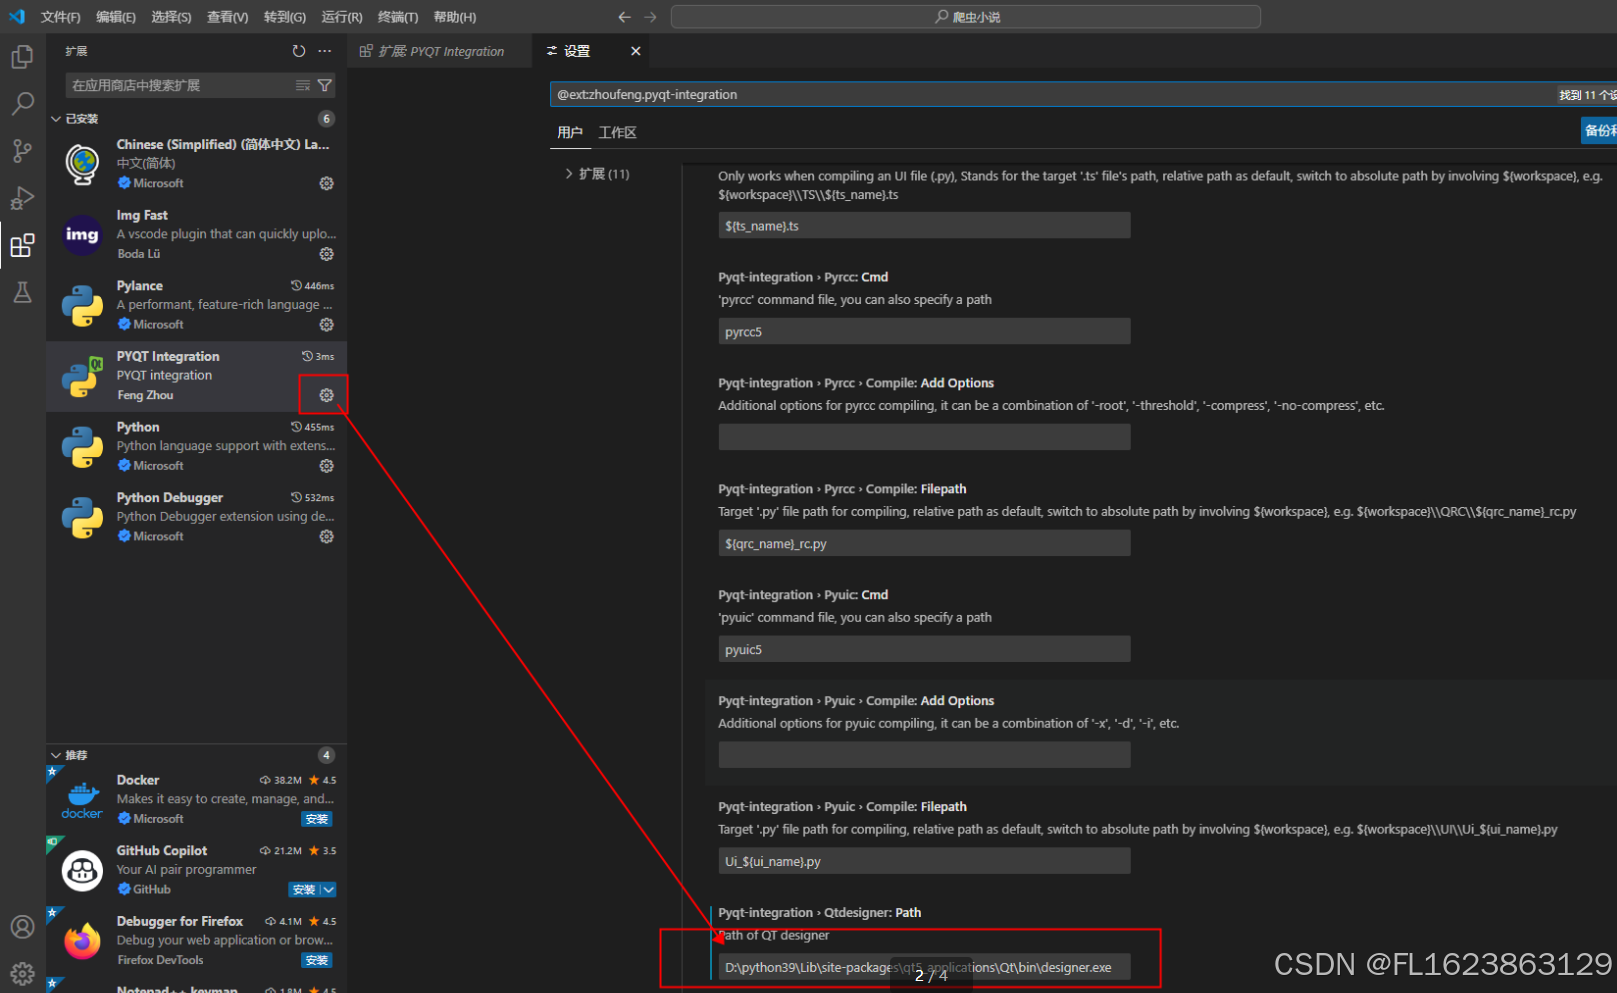
Task: Select the Img Fast extension entry
Action: [197, 235]
